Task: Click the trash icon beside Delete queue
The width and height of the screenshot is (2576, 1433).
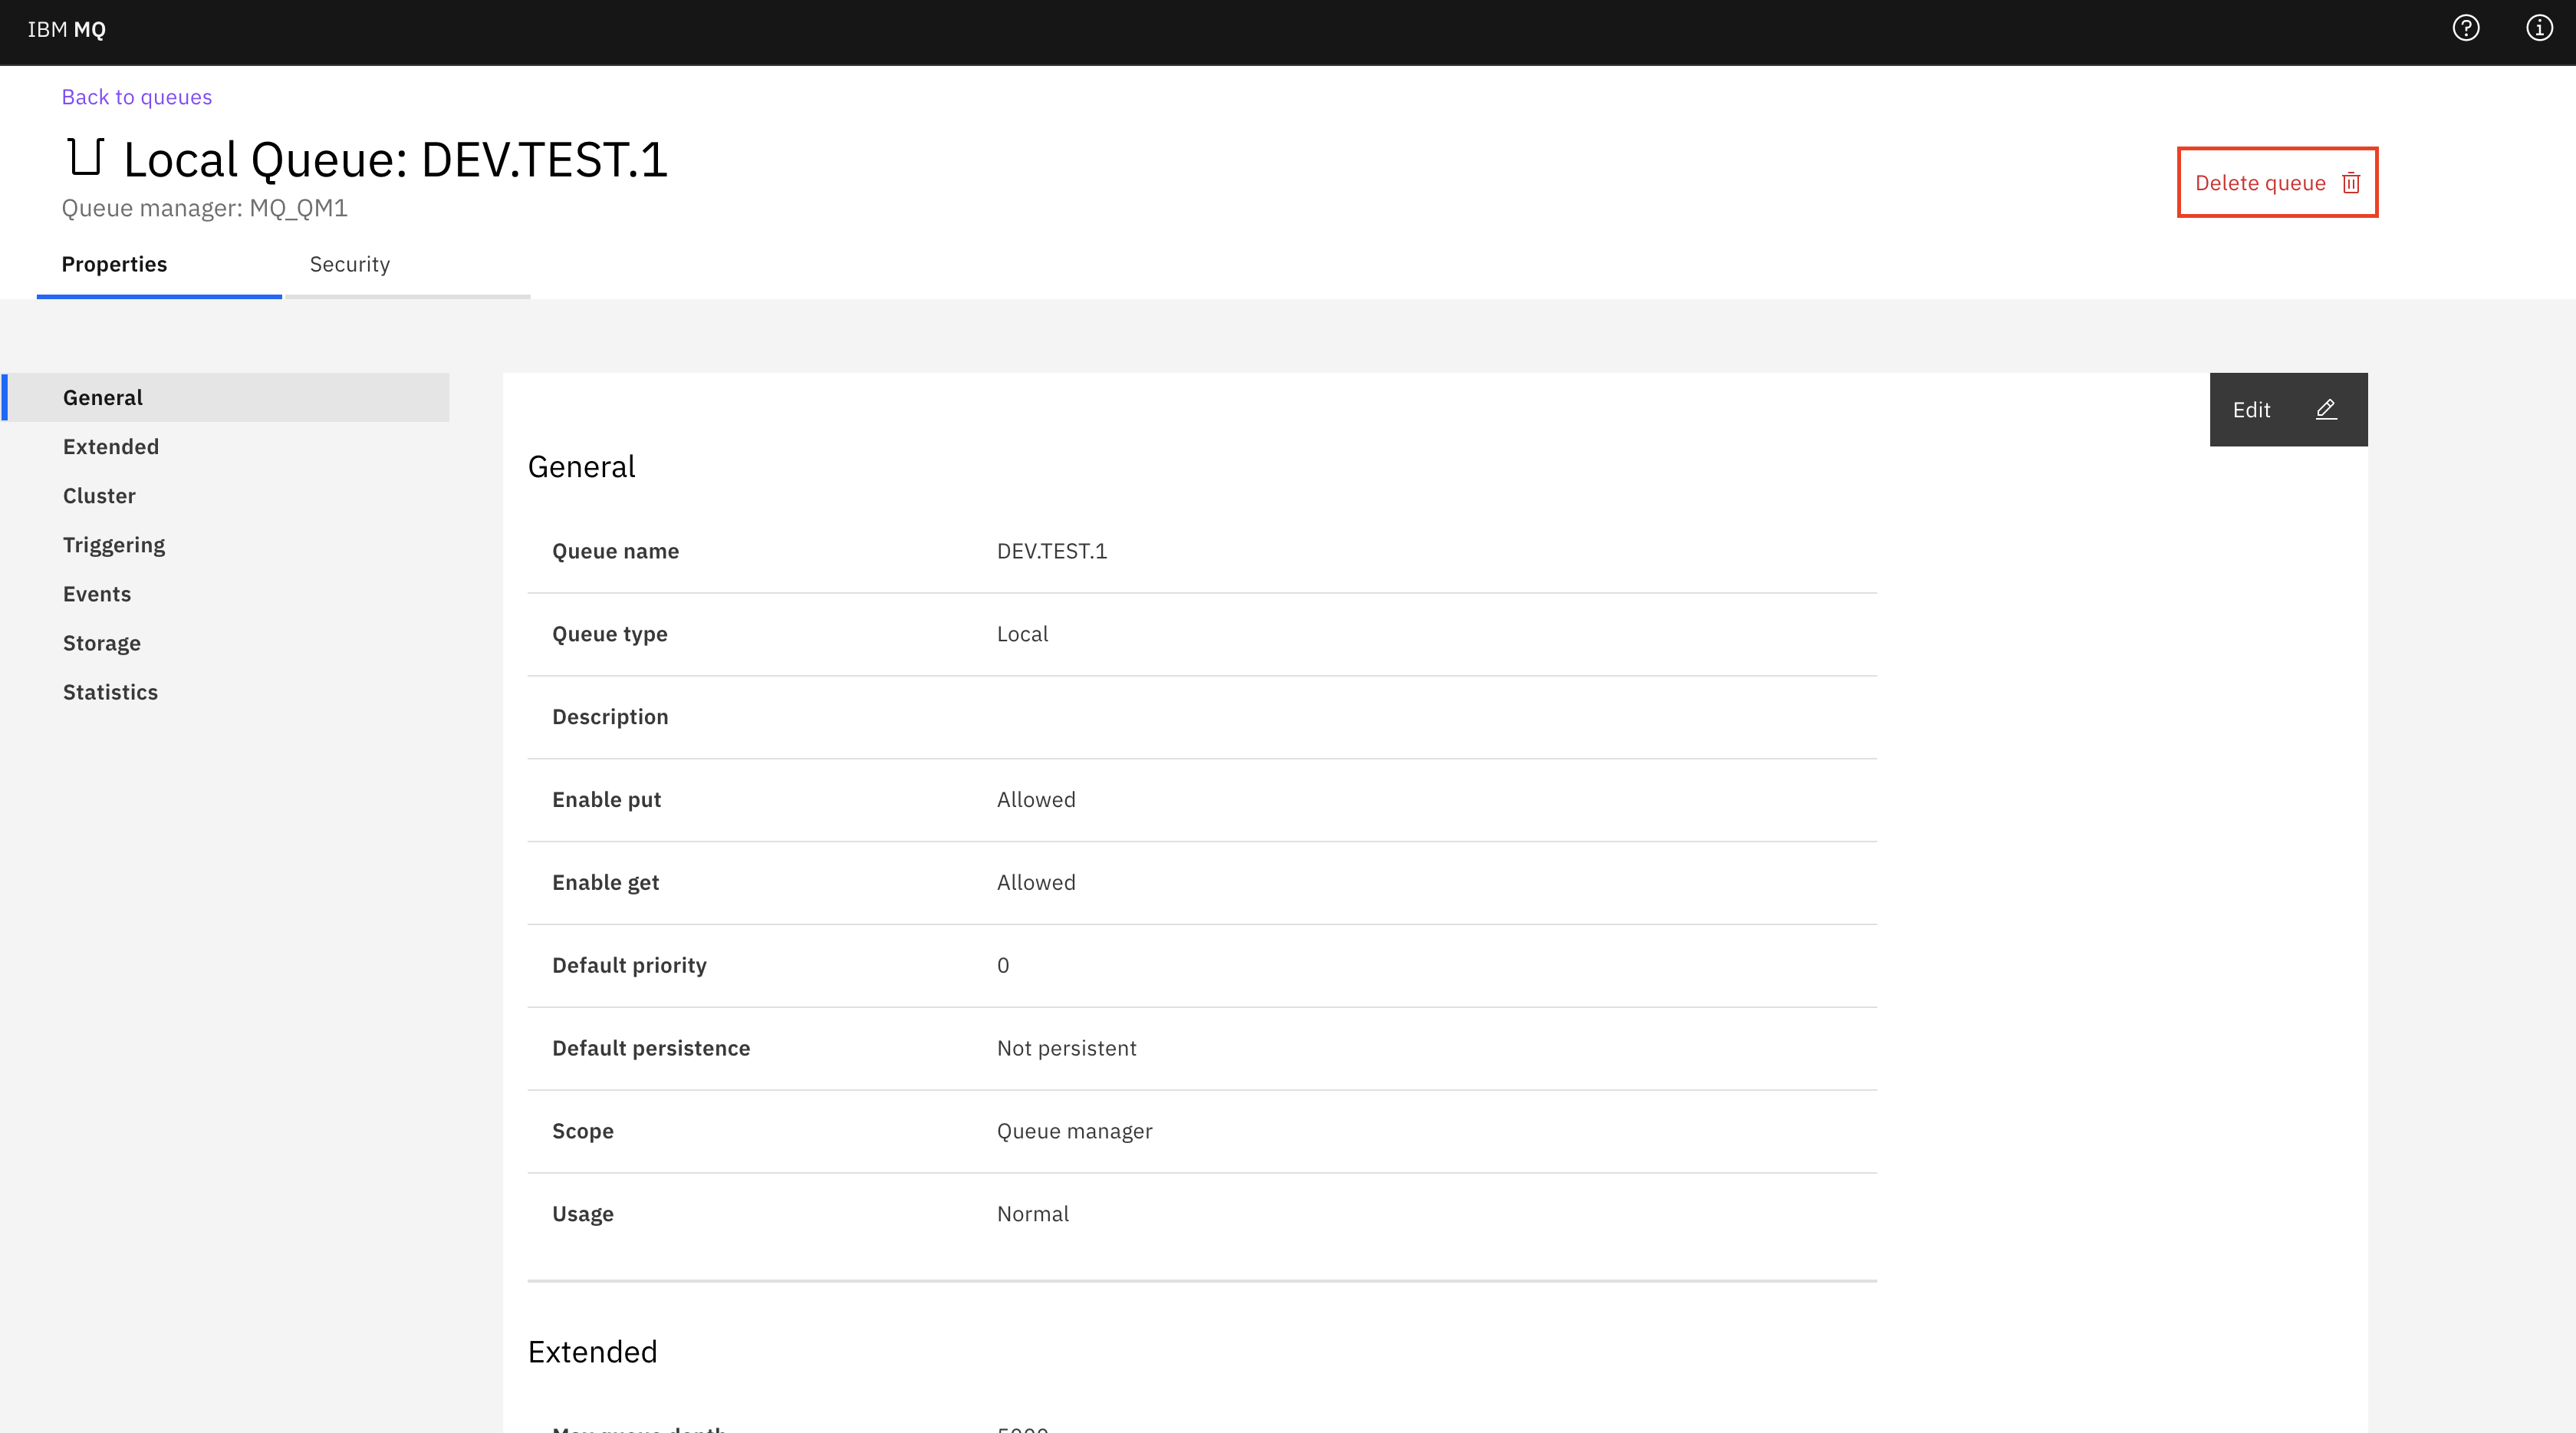Action: (x=2350, y=183)
